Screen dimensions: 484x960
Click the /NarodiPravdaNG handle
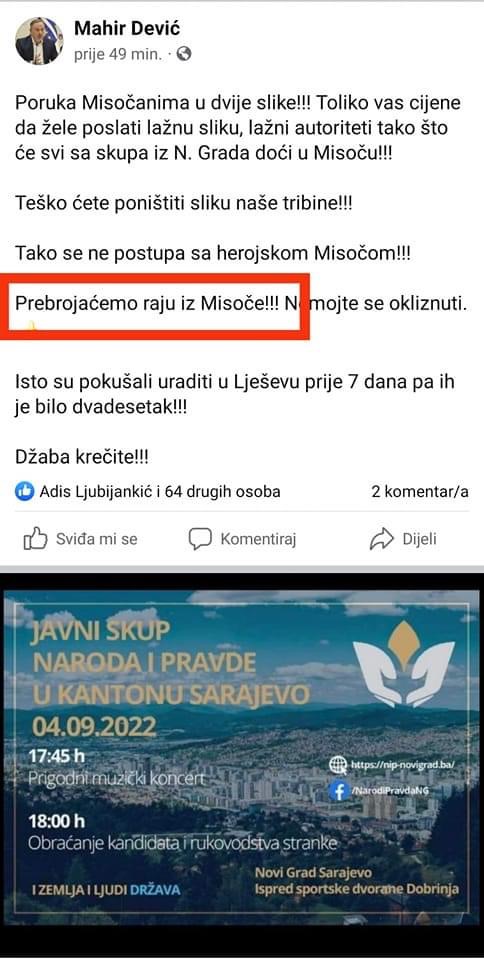[x=390, y=791]
